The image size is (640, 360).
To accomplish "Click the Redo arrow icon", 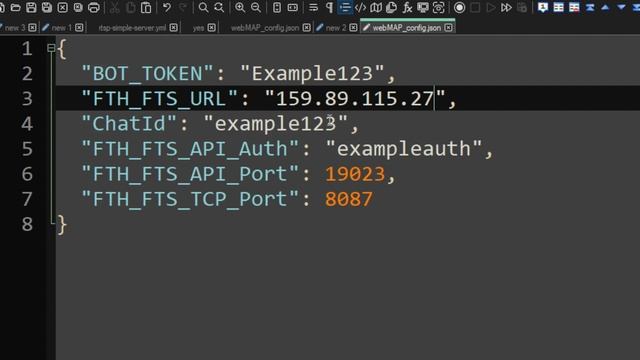I will (x=182, y=7).
